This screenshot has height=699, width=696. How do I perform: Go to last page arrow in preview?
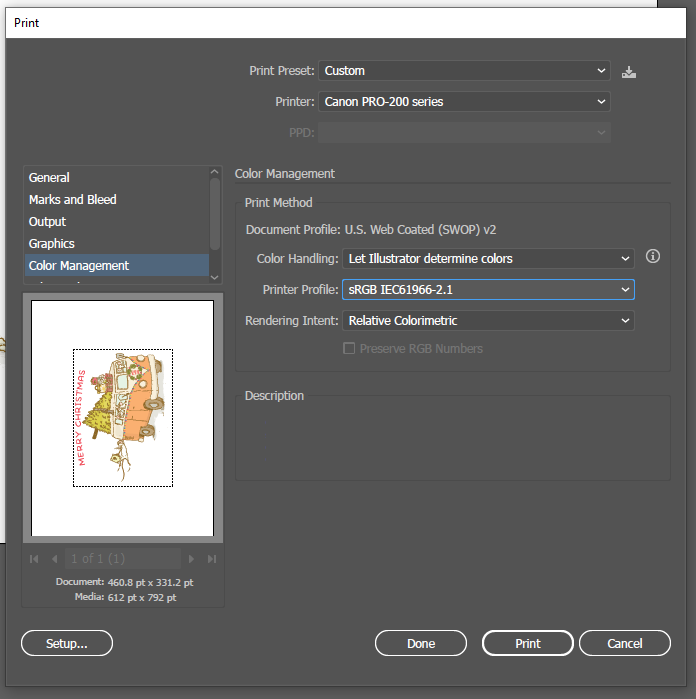pos(212,559)
